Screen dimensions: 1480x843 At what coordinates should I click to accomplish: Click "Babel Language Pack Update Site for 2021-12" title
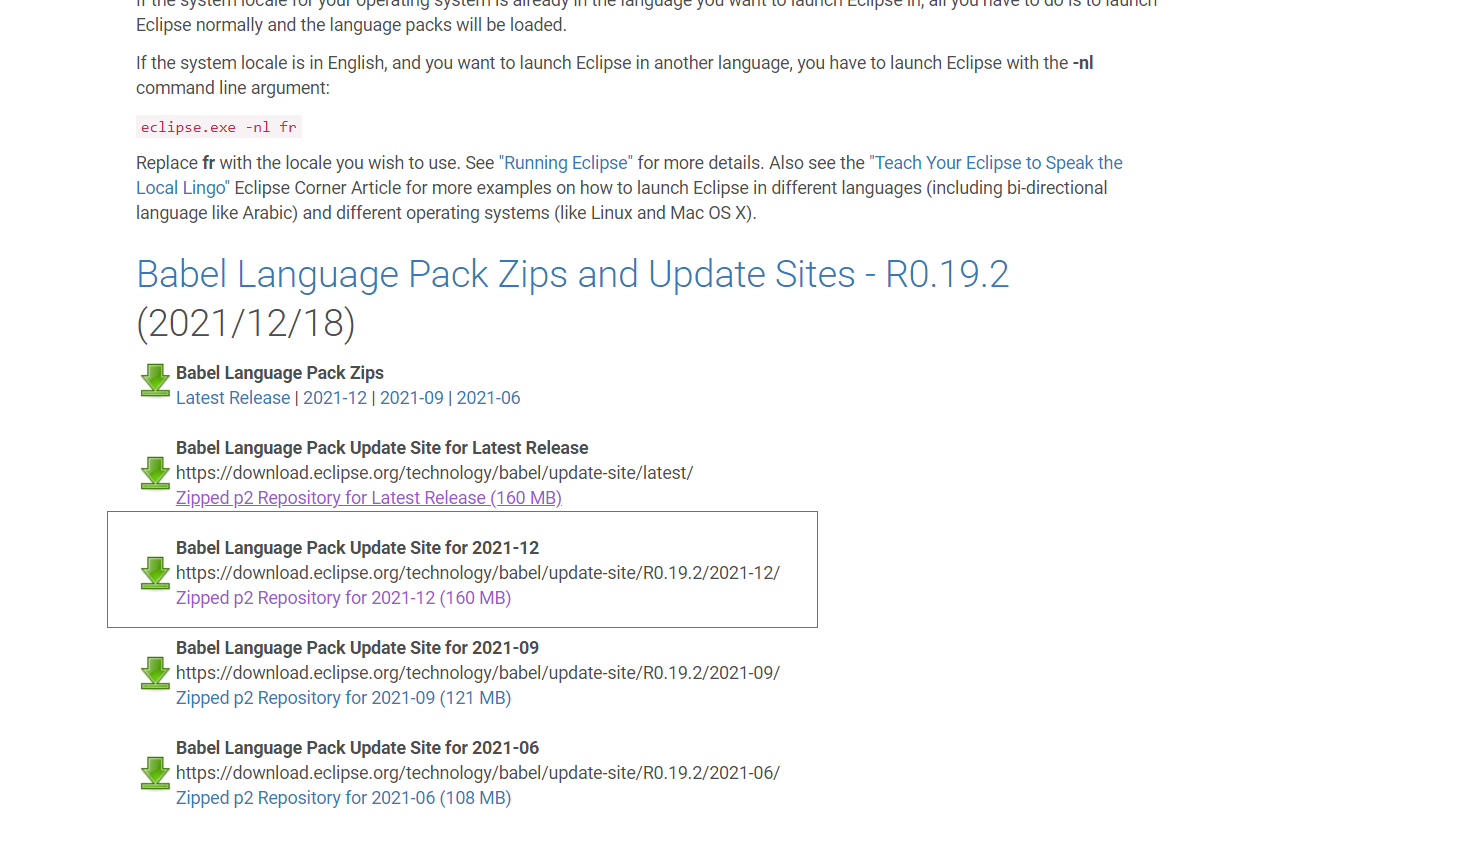(x=357, y=548)
